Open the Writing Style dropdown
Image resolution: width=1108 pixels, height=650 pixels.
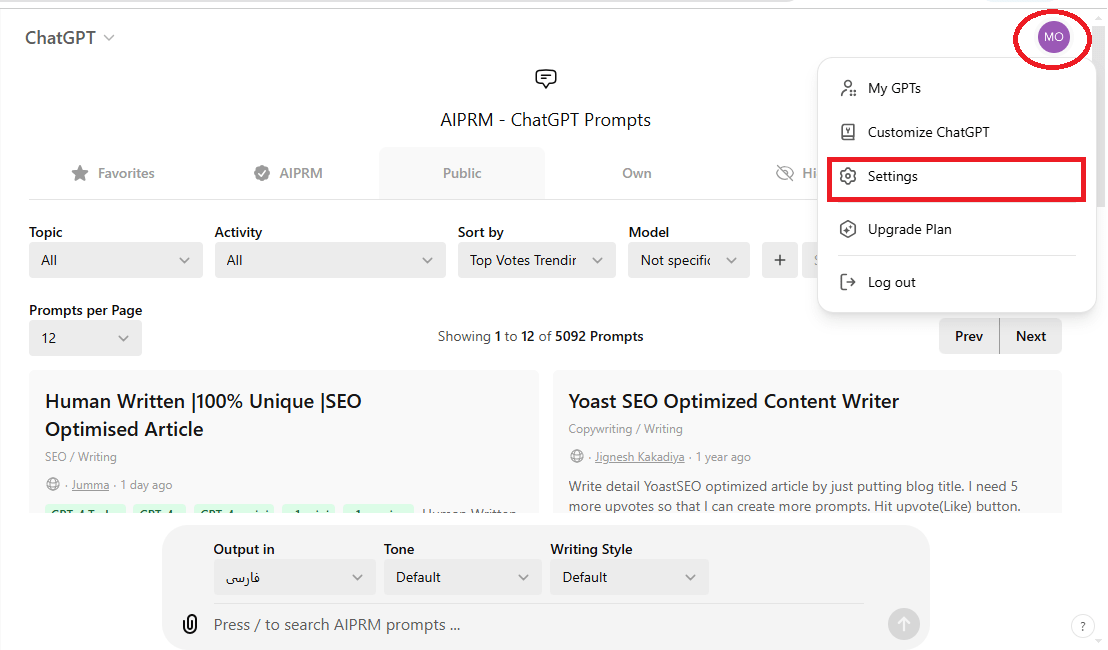click(x=630, y=577)
